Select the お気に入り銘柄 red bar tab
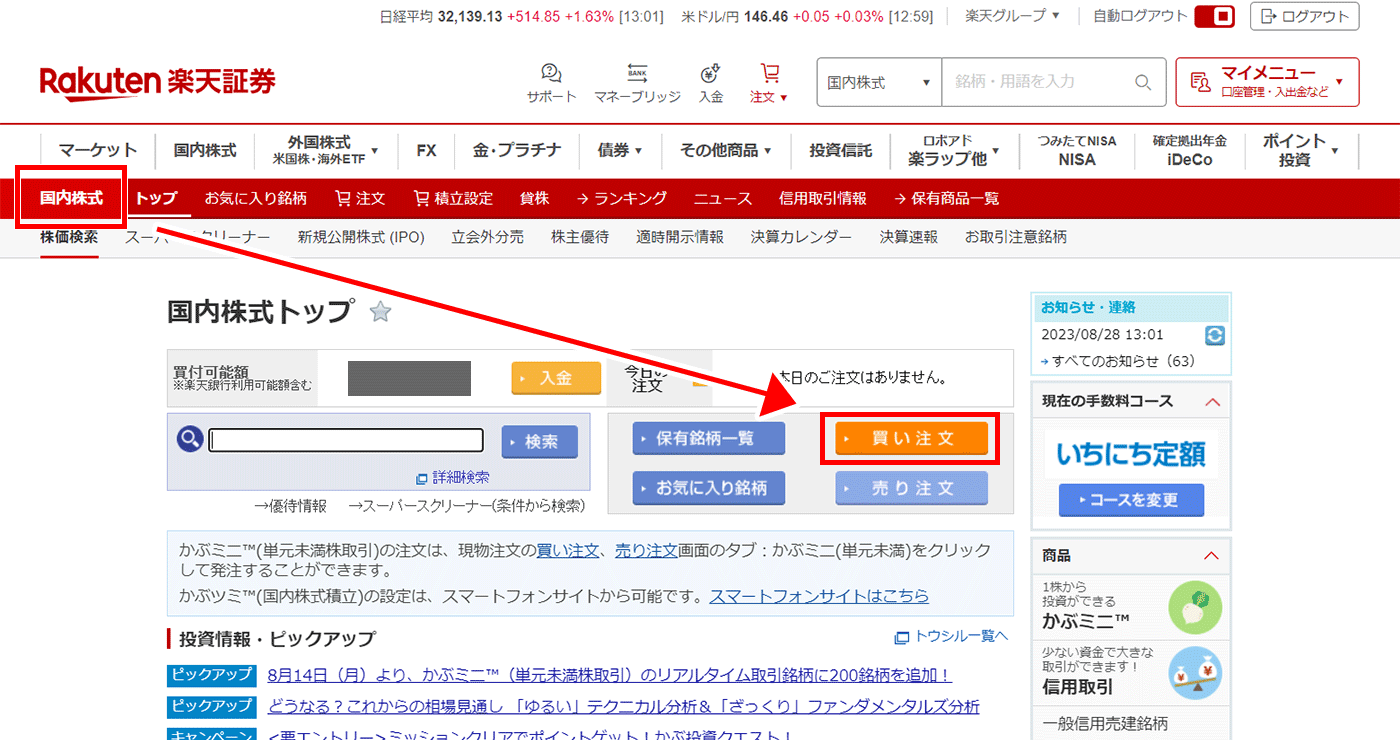Viewport: 1400px width, 740px height. click(x=256, y=198)
